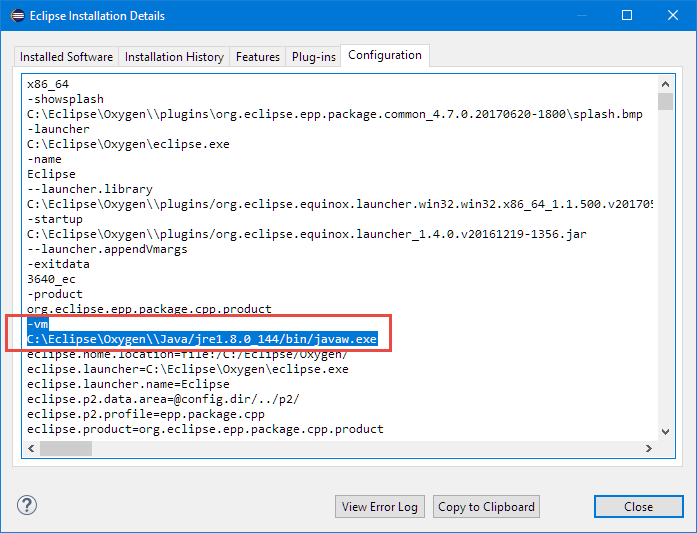Click the 'eclipse.product=' line
The width and height of the screenshot is (697, 533).
pos(205,429)
